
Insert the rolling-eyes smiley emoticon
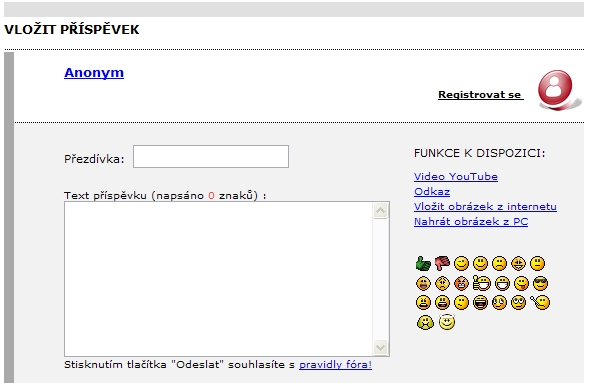pos(518,303)
